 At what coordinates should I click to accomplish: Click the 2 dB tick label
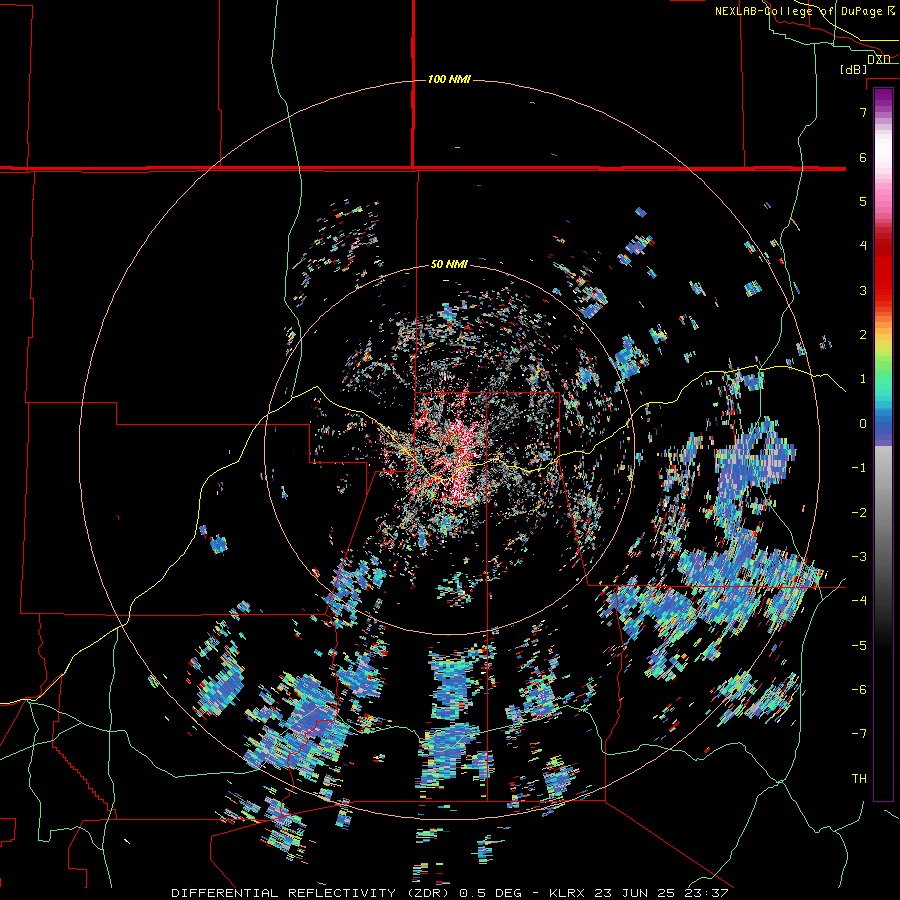(x=863, y=335)
